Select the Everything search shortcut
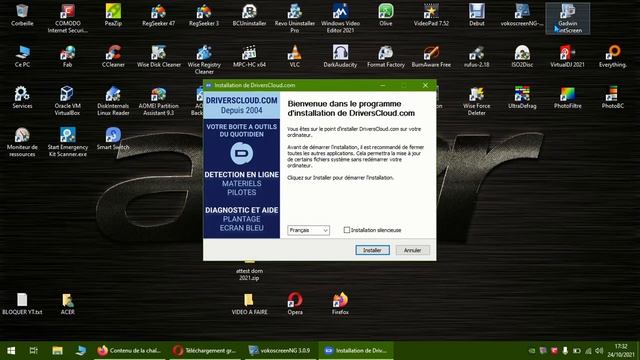 point(613,56)
